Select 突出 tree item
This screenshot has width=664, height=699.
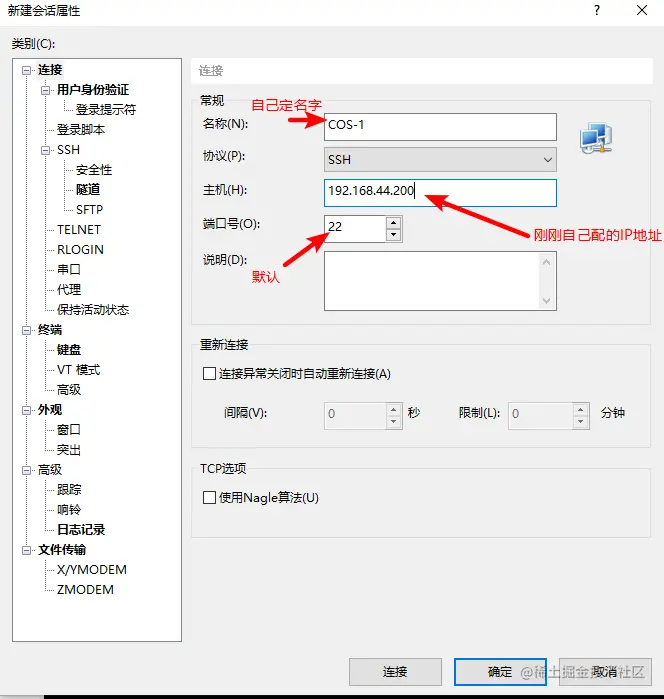point(69,450)
